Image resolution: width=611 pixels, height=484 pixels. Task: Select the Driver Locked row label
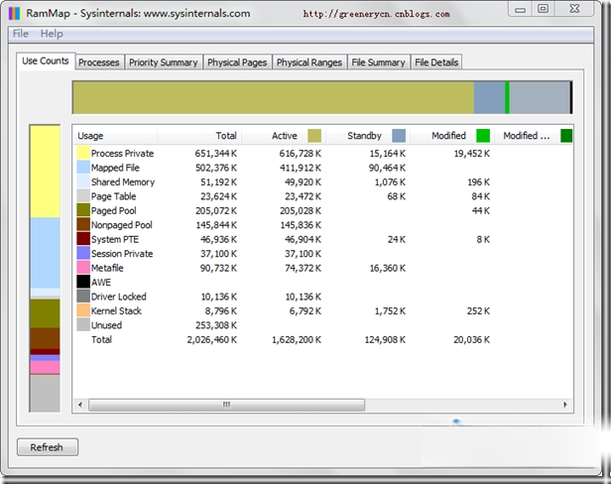coord(118,297)
